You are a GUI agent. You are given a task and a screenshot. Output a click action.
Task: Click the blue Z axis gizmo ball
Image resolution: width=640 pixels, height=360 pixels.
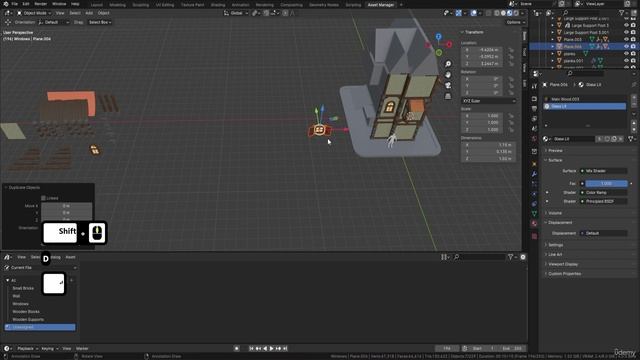coord(438,37)
